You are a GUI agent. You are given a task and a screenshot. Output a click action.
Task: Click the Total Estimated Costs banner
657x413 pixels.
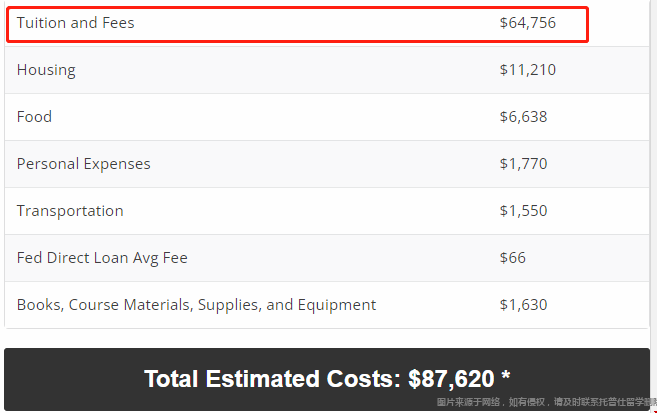click(x=327, y=379)
